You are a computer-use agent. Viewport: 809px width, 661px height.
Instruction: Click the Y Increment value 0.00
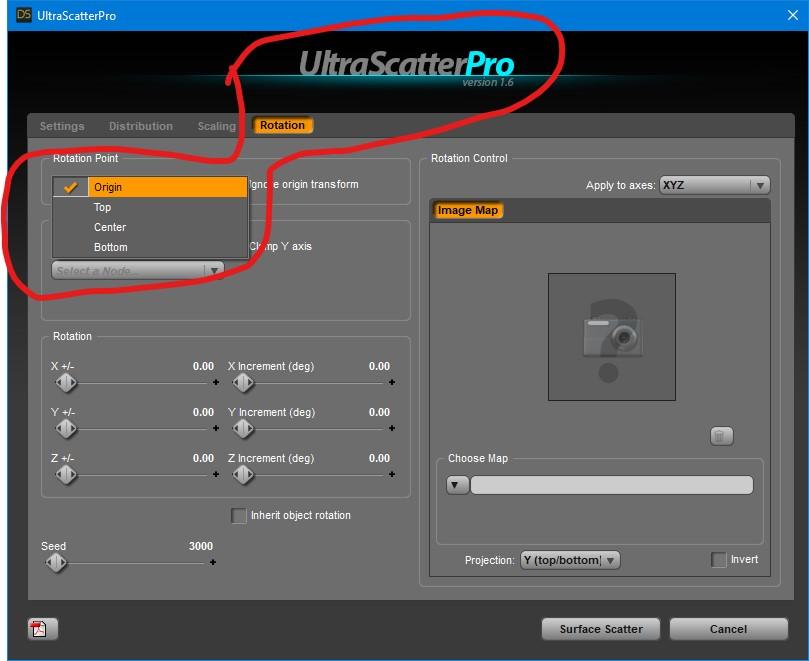point(379,412)
